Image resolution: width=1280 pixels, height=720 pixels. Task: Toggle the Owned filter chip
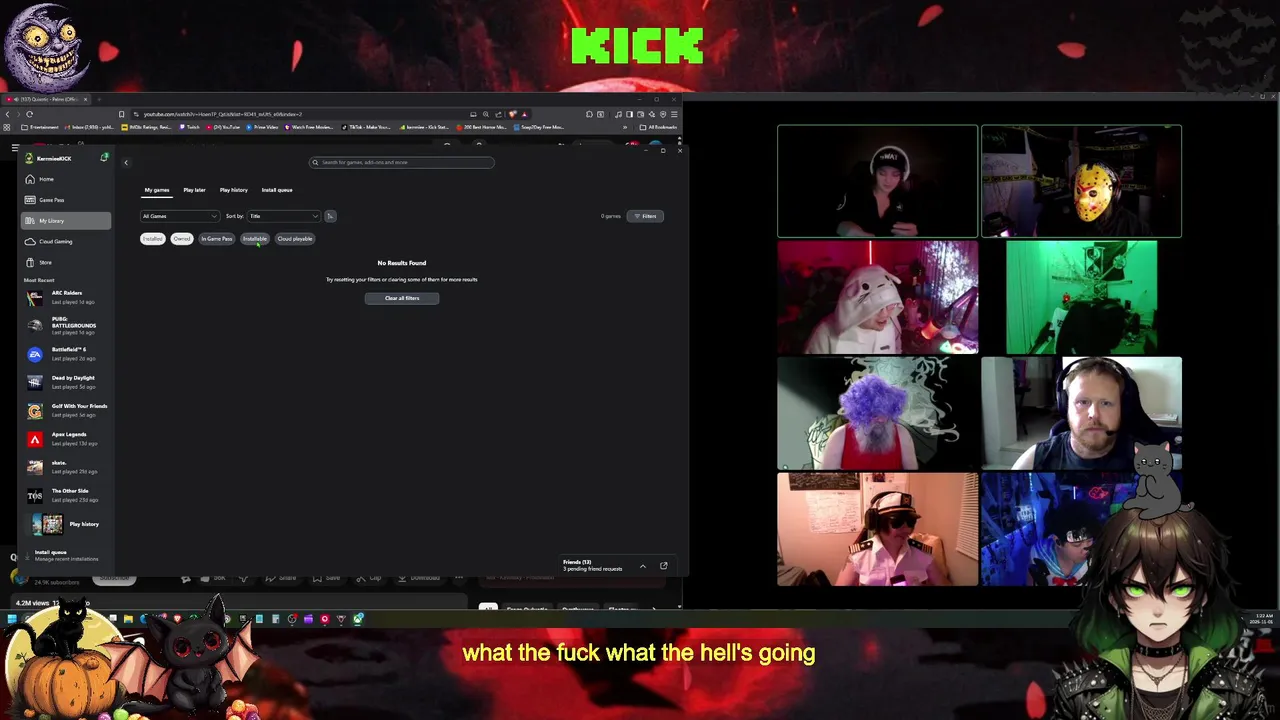click(x=181, y=239)
